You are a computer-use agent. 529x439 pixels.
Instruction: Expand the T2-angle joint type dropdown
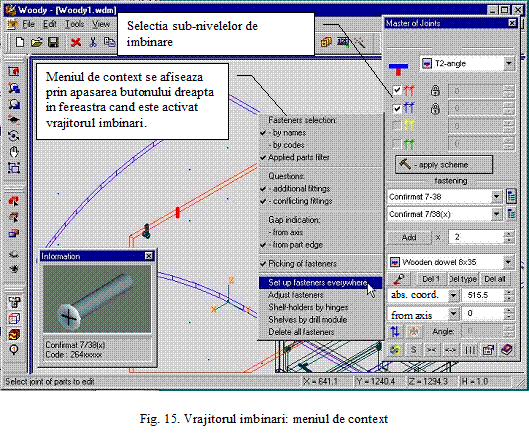[508, 63]
